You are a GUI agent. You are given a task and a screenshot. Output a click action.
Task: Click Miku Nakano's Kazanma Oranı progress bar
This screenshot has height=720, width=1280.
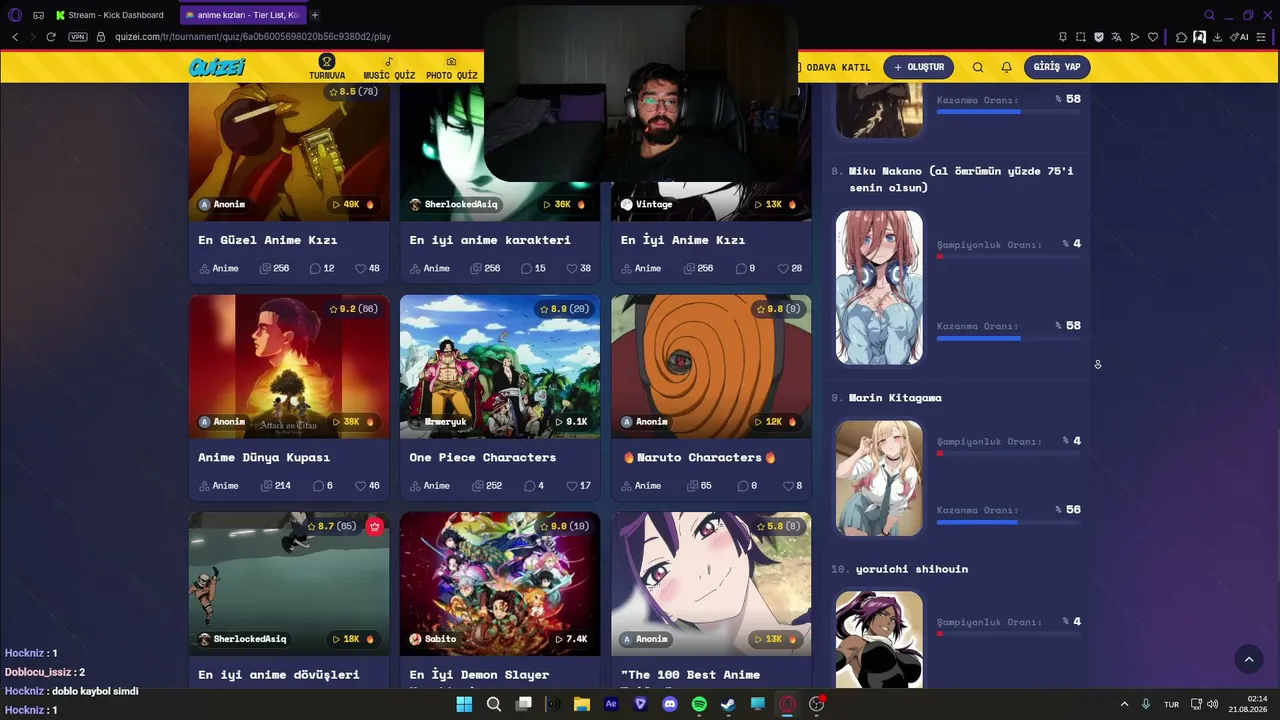point(1008,338)
